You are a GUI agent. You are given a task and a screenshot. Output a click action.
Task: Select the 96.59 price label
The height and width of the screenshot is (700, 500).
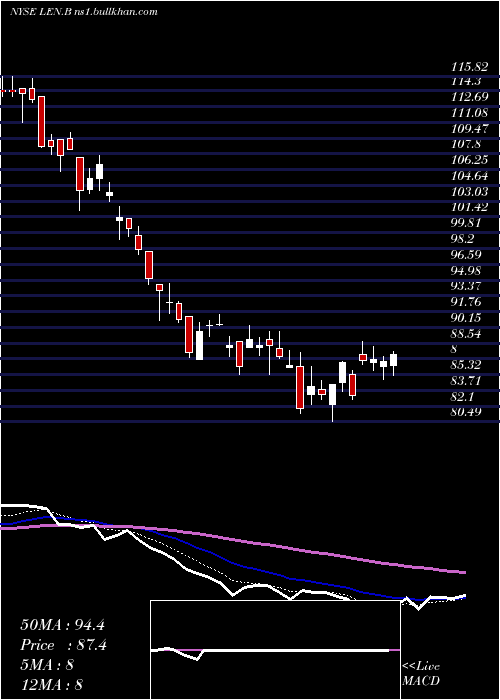pyautogui.click(x=466, y=254)
